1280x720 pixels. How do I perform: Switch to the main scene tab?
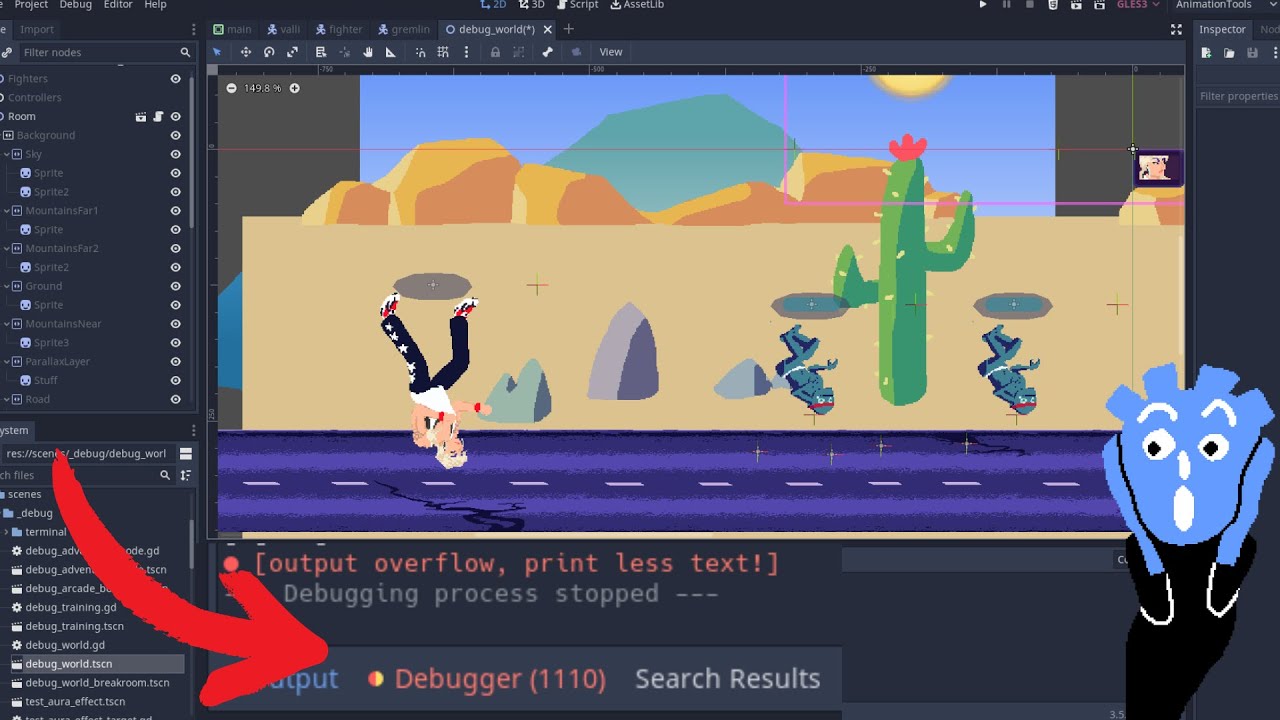tap(232, 29)
